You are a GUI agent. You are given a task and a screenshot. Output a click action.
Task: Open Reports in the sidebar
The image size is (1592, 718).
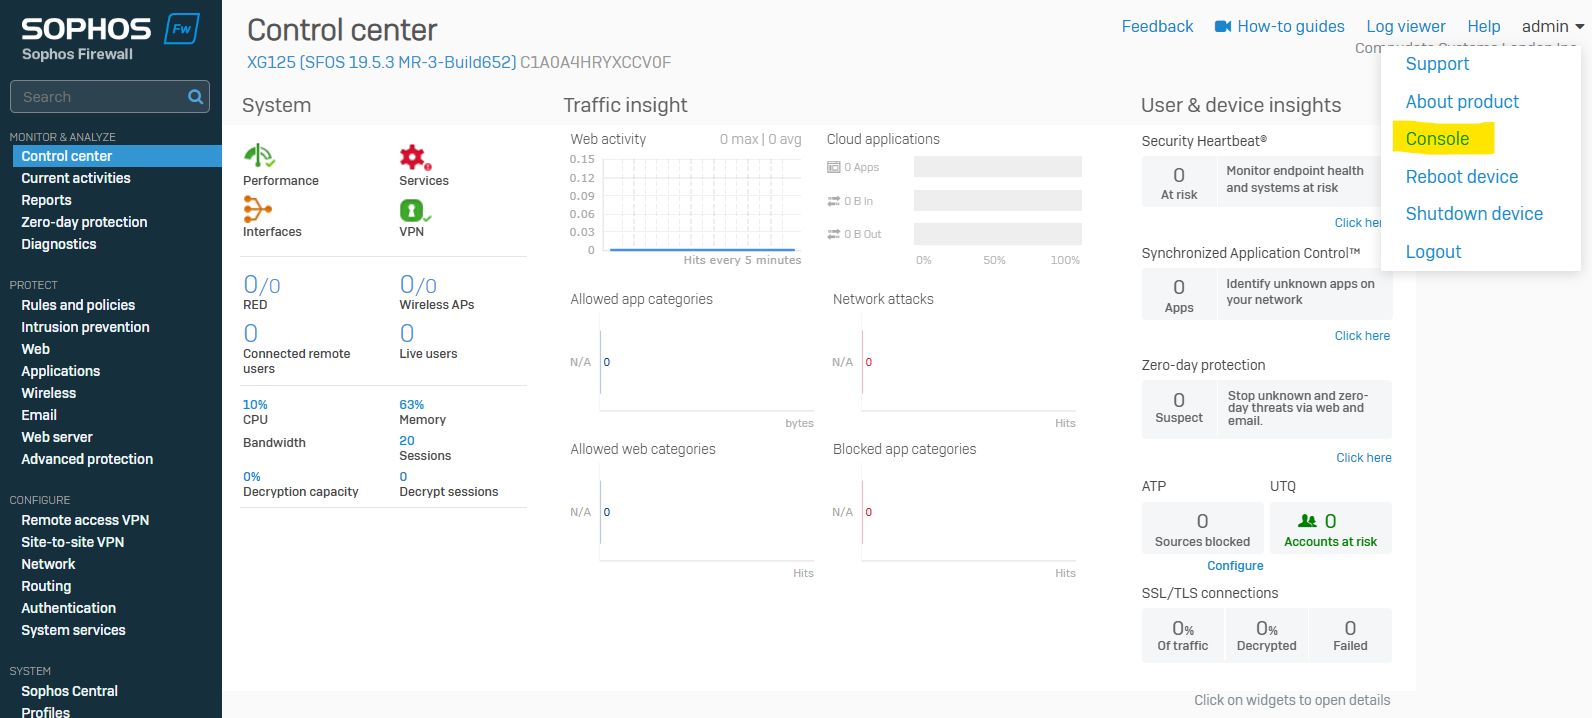46,200
